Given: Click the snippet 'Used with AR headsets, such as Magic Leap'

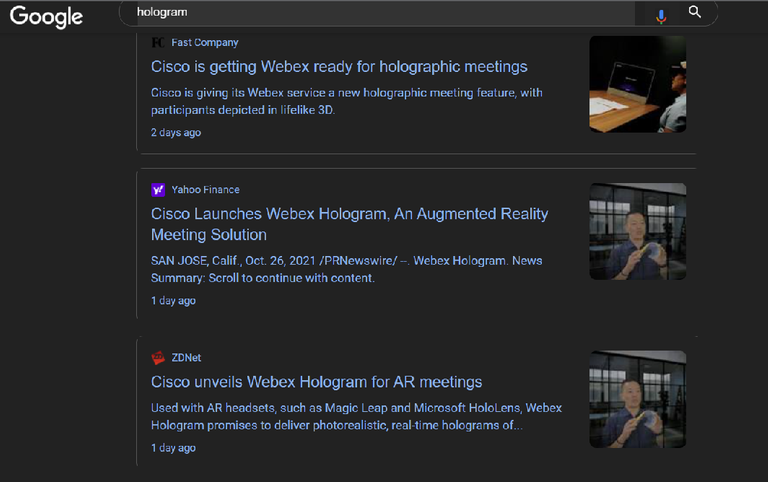Looking at the screenshot, I should click(x=356, y=416).
